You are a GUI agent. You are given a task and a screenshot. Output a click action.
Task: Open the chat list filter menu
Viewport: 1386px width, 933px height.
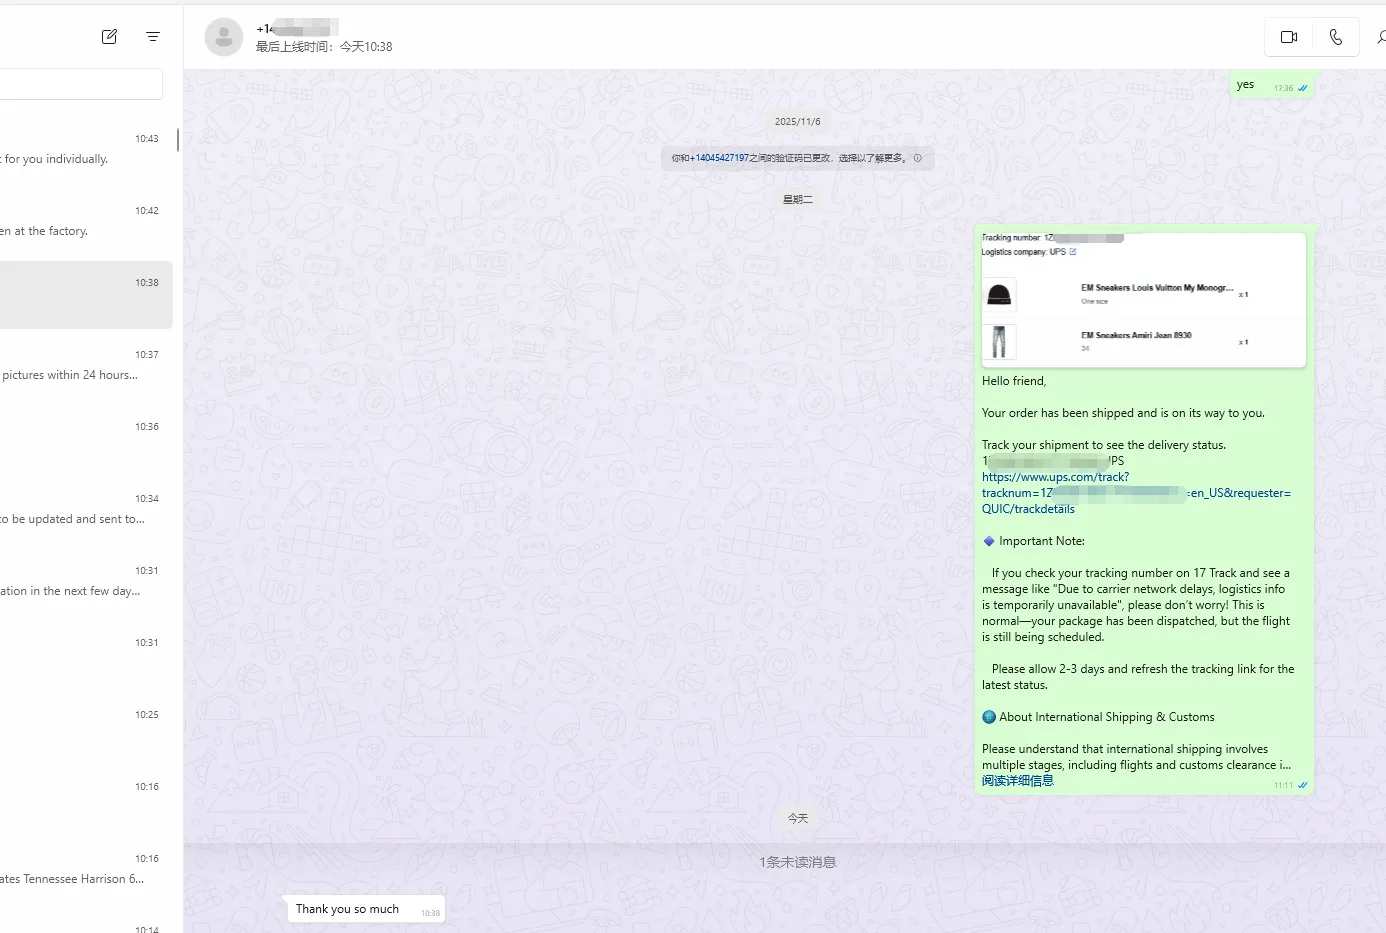pyautogui.click(x=153, y=37)
